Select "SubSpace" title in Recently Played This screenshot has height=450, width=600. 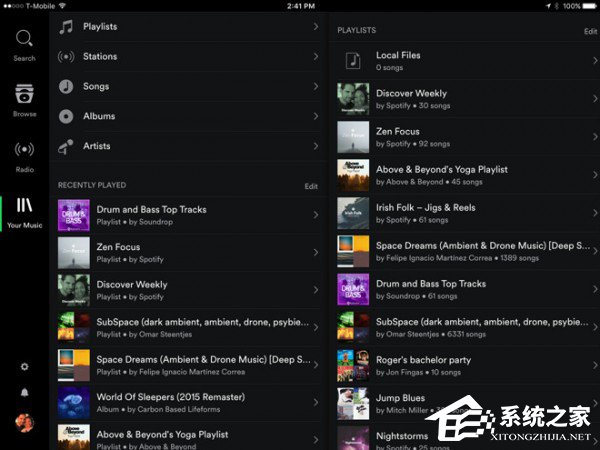coord(203,322)
